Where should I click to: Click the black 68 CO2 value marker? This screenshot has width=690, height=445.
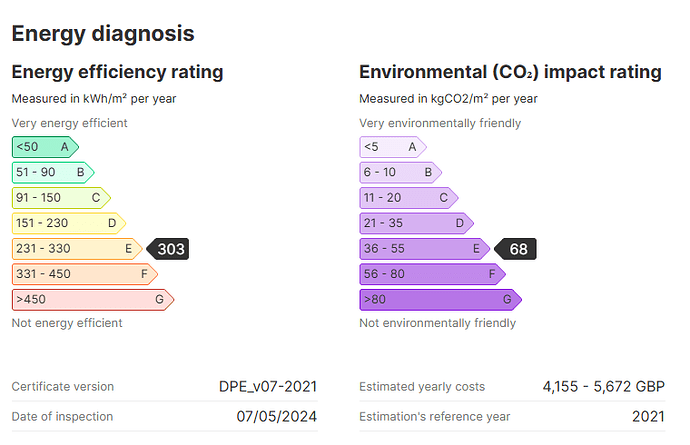pos(515,249)
